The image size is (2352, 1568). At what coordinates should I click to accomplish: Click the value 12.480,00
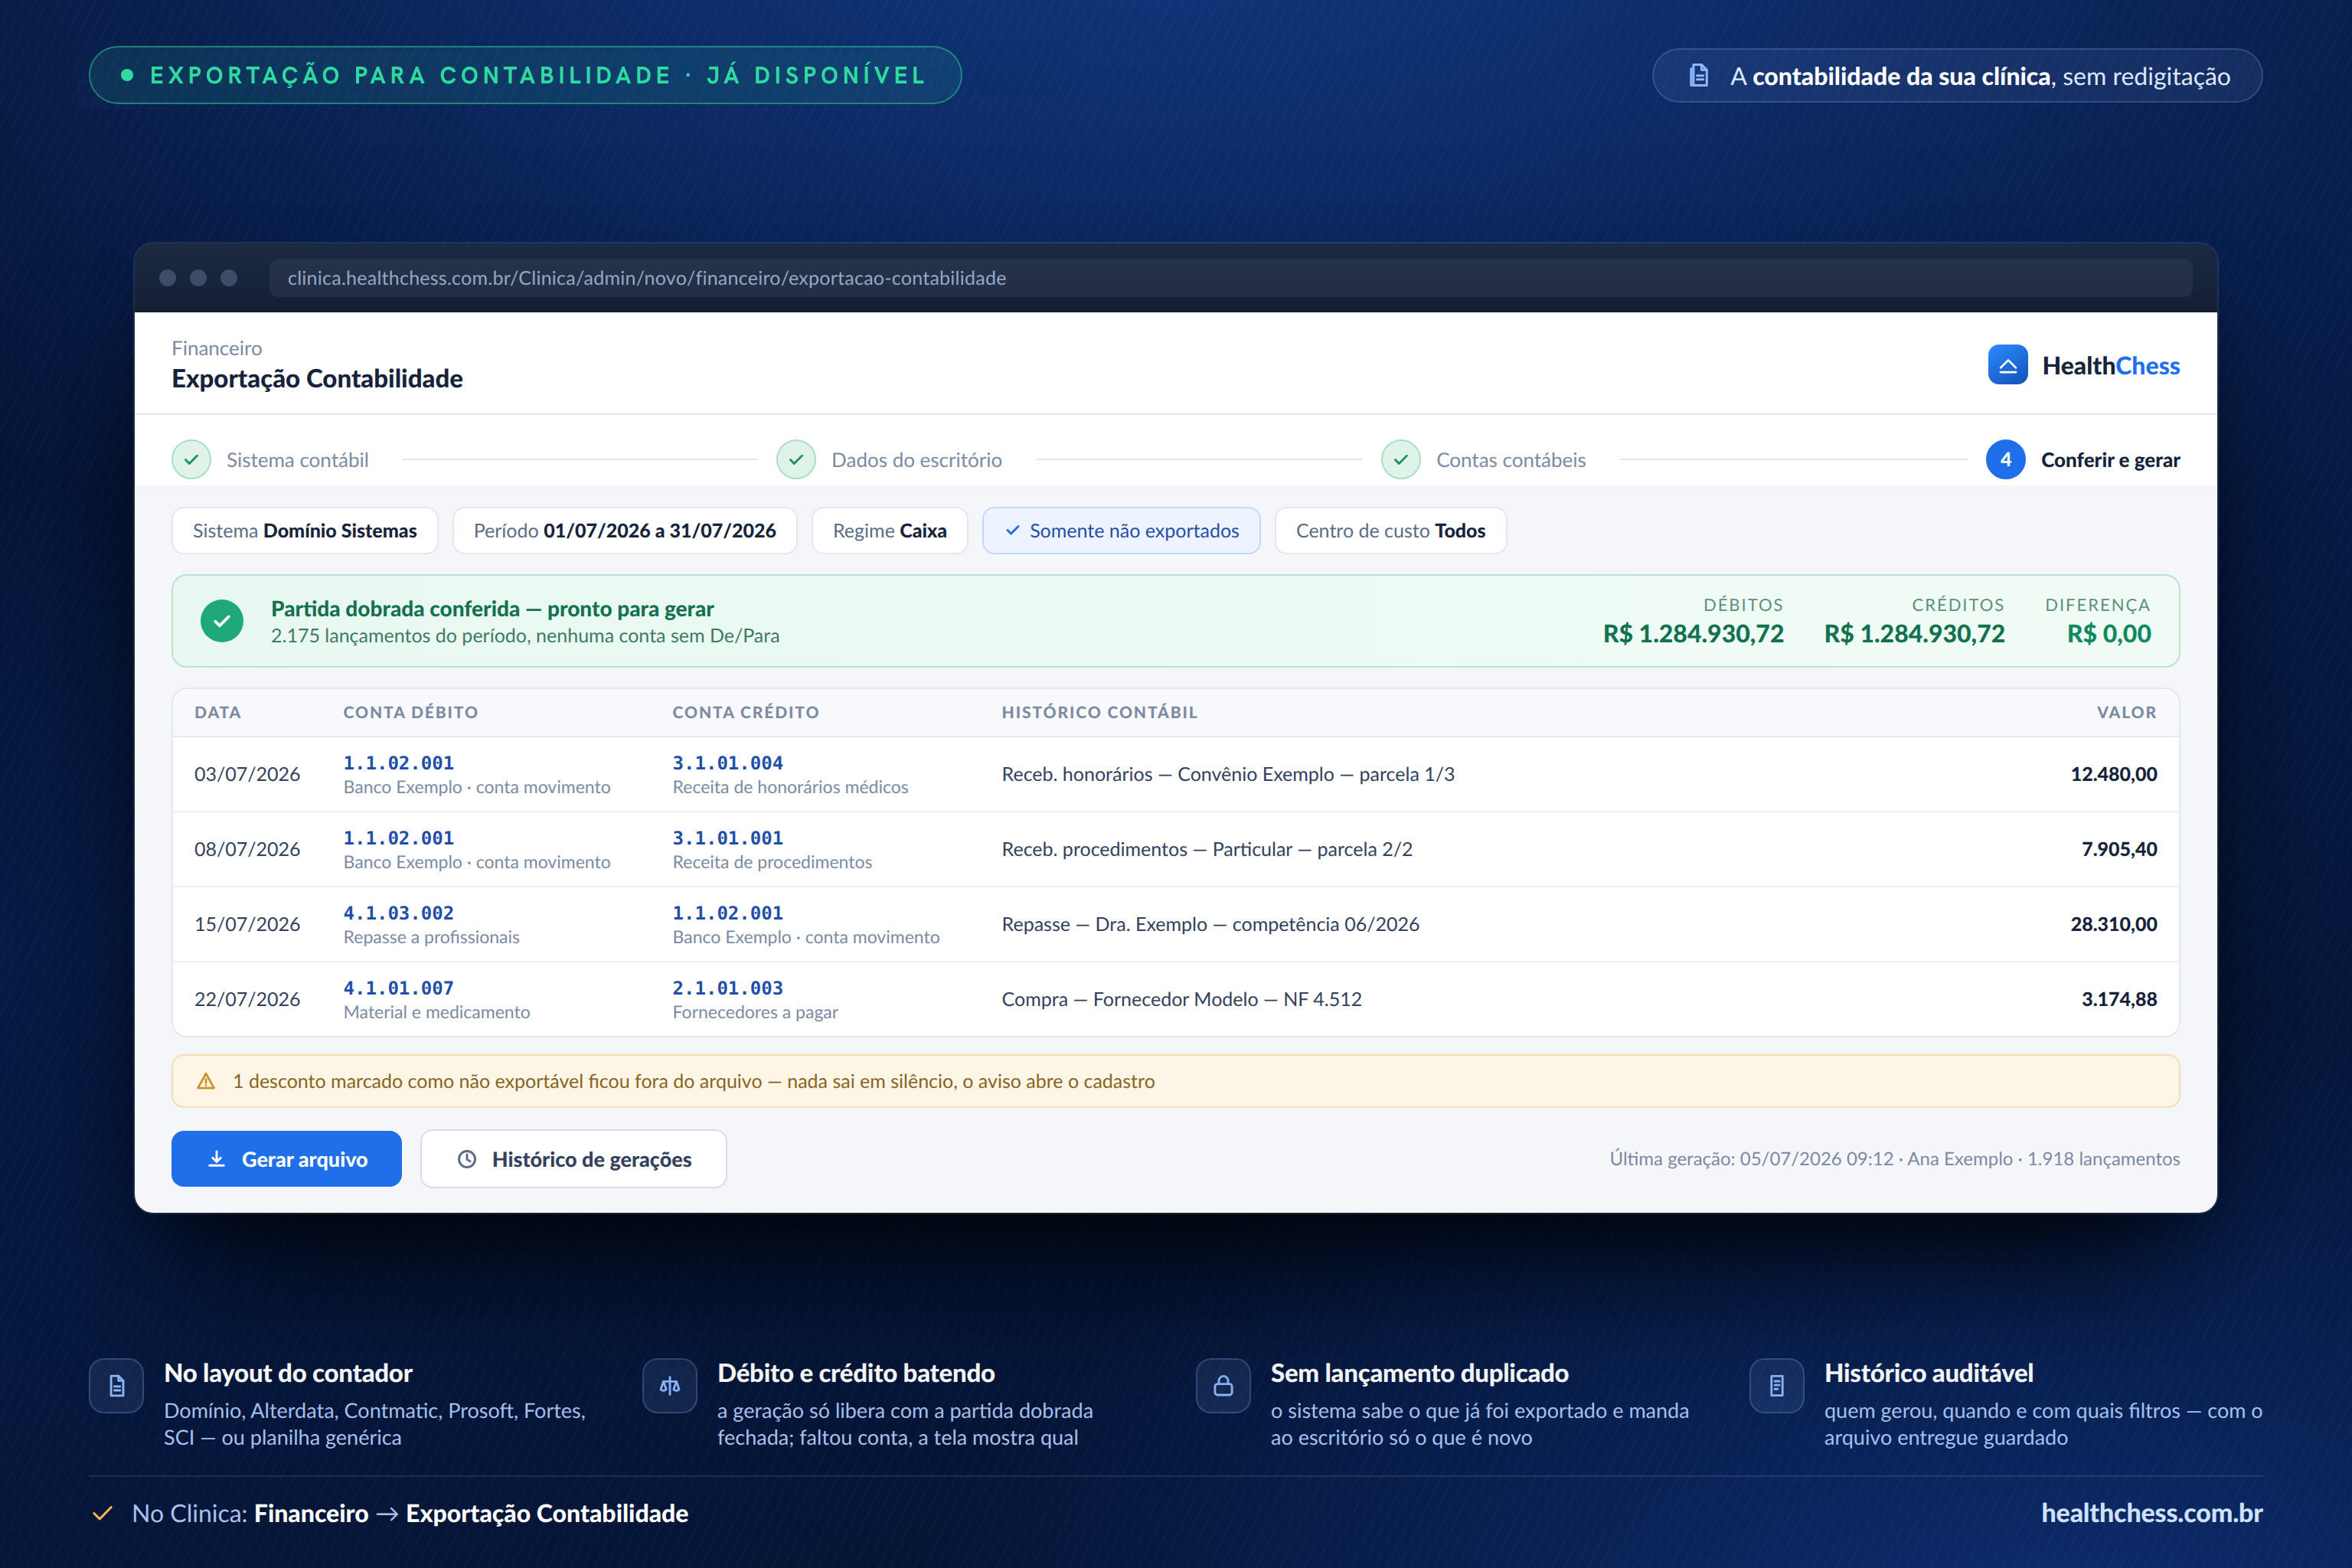[2114, 774]
